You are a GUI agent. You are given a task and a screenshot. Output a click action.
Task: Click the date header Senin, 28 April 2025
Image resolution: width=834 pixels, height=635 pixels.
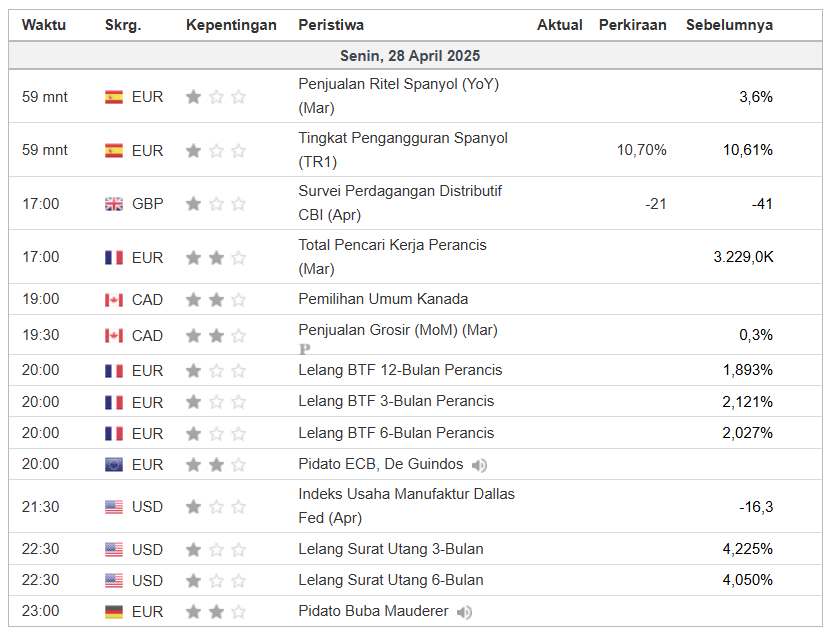click(x=410, y=56)
